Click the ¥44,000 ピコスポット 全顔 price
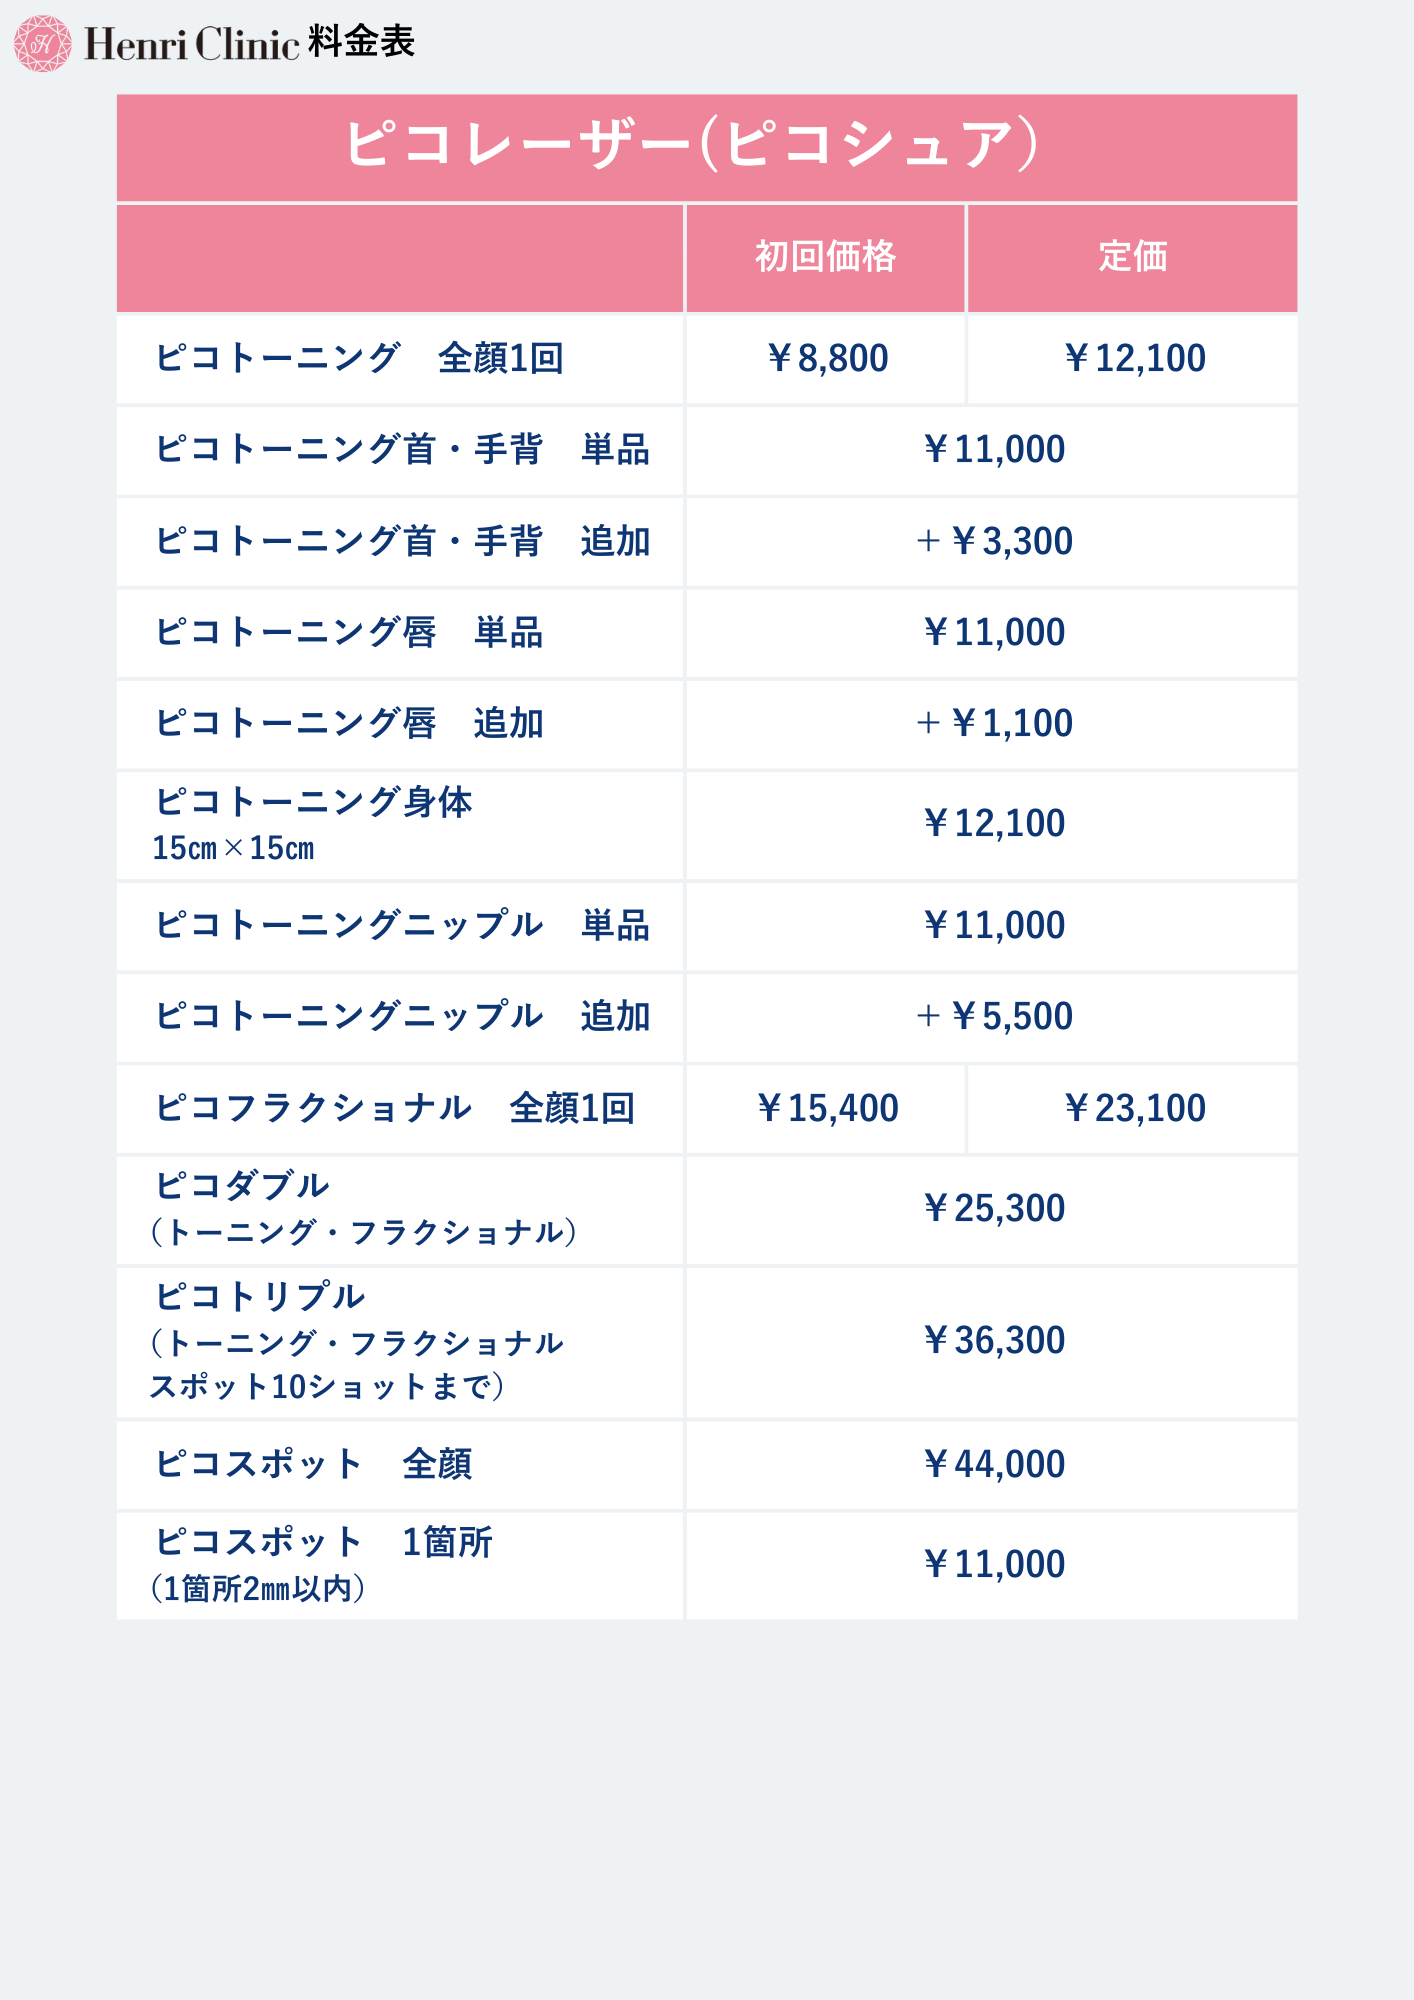Viewport: 1414px width, 2000px height. 994,1464
